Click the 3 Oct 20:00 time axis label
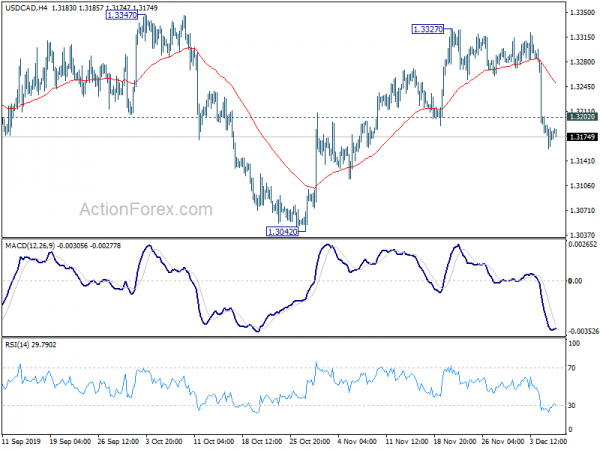 click(165, 442)
